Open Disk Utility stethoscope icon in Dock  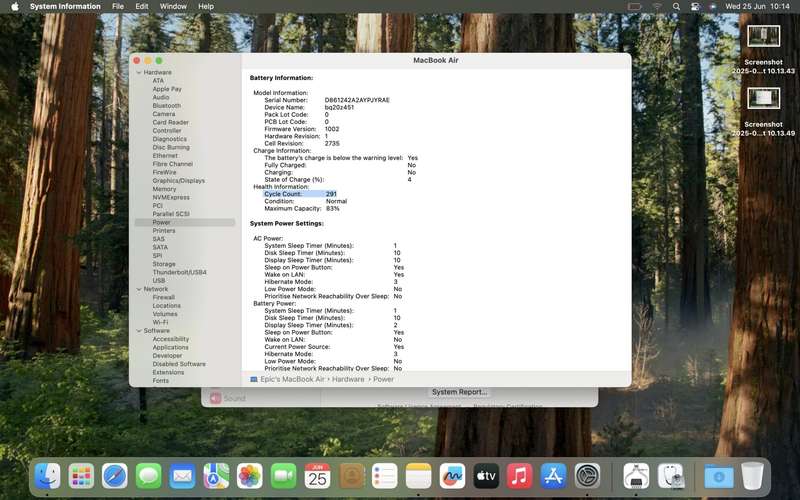(671, 476)
